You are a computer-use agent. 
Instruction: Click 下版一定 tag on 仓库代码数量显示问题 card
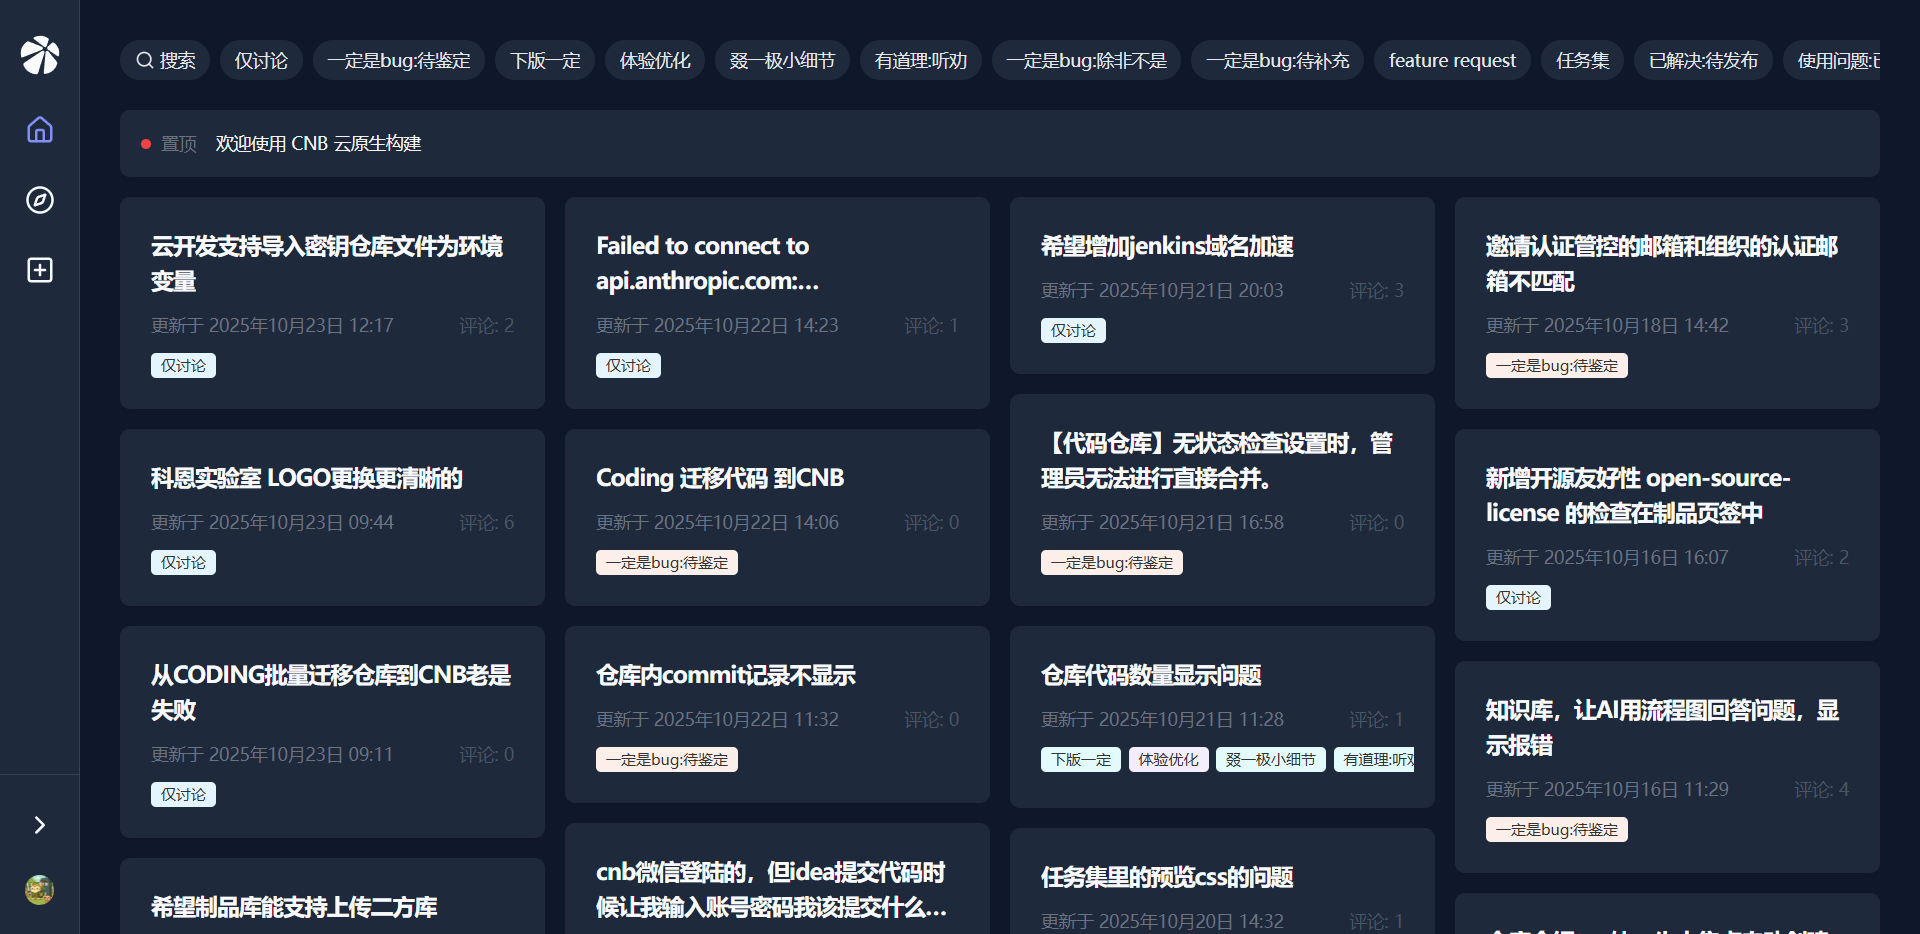click(1080, 760)
